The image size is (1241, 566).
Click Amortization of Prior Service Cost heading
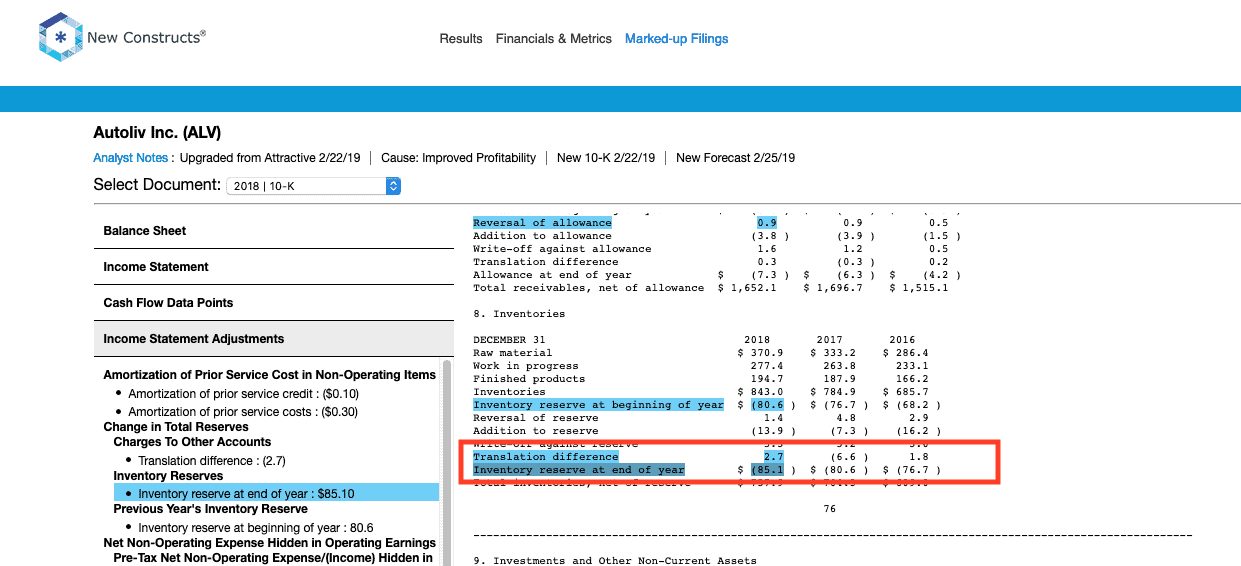point(270,375)
